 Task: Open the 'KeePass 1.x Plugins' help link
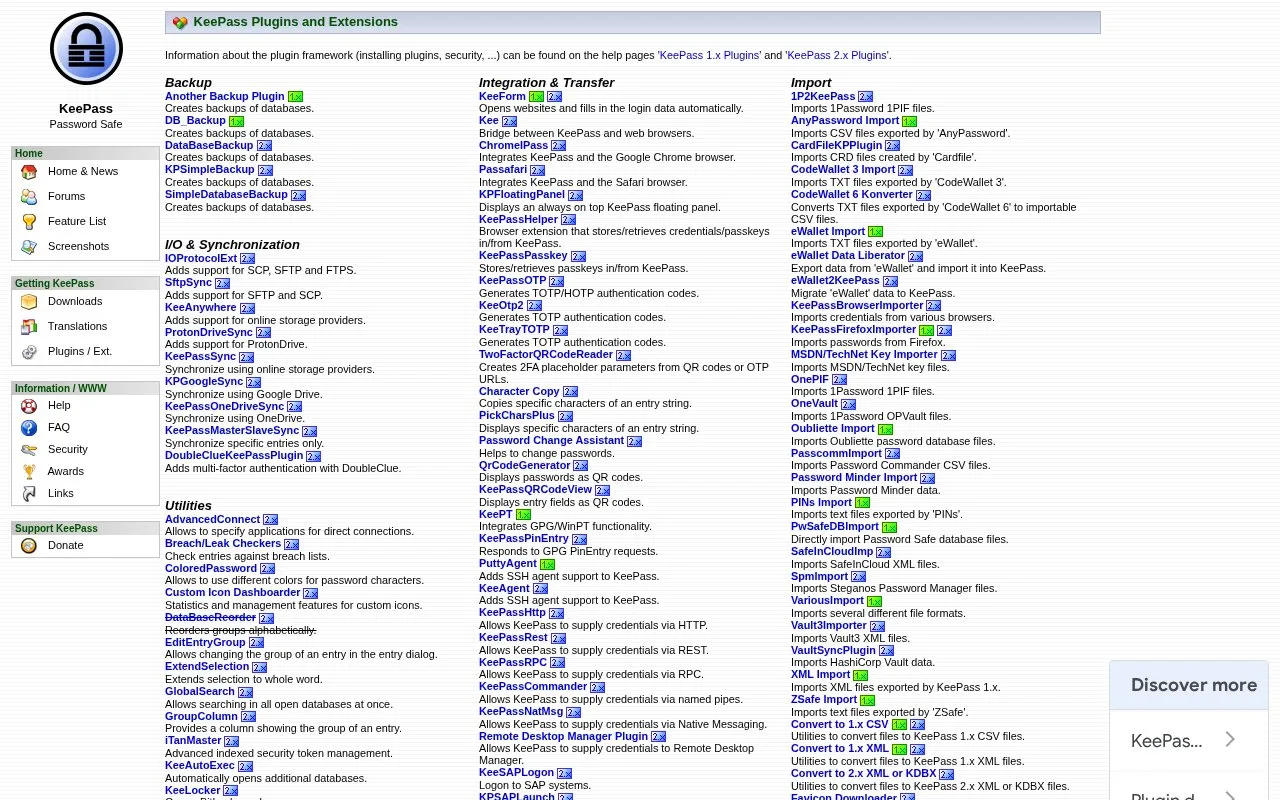point(709,55)
